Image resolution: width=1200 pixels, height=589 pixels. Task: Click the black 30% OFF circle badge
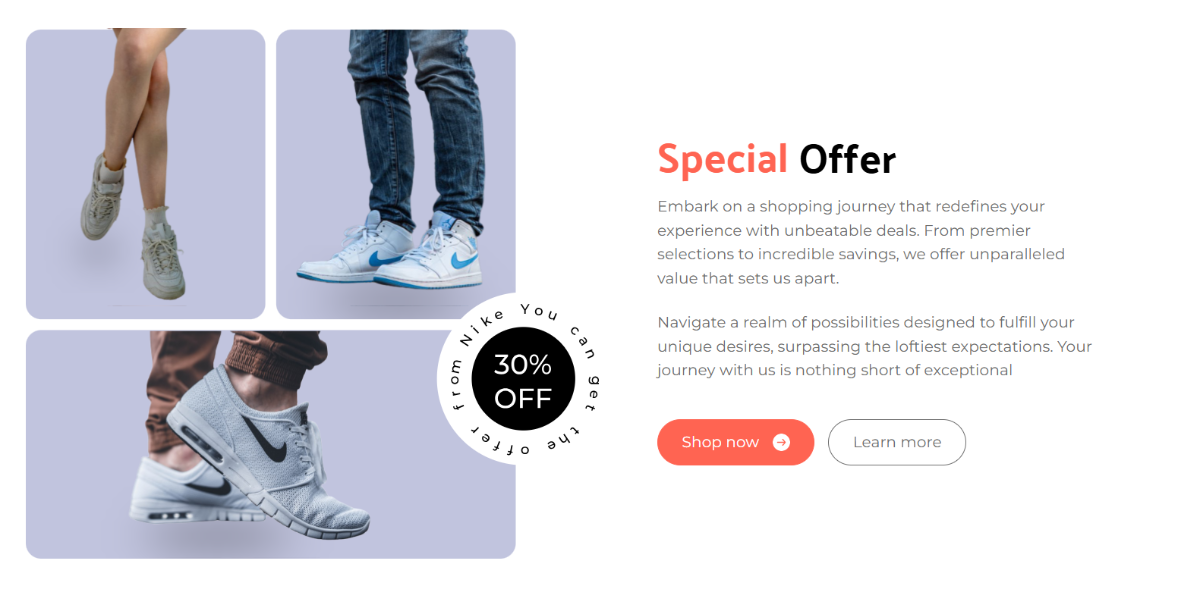(523, 379)
